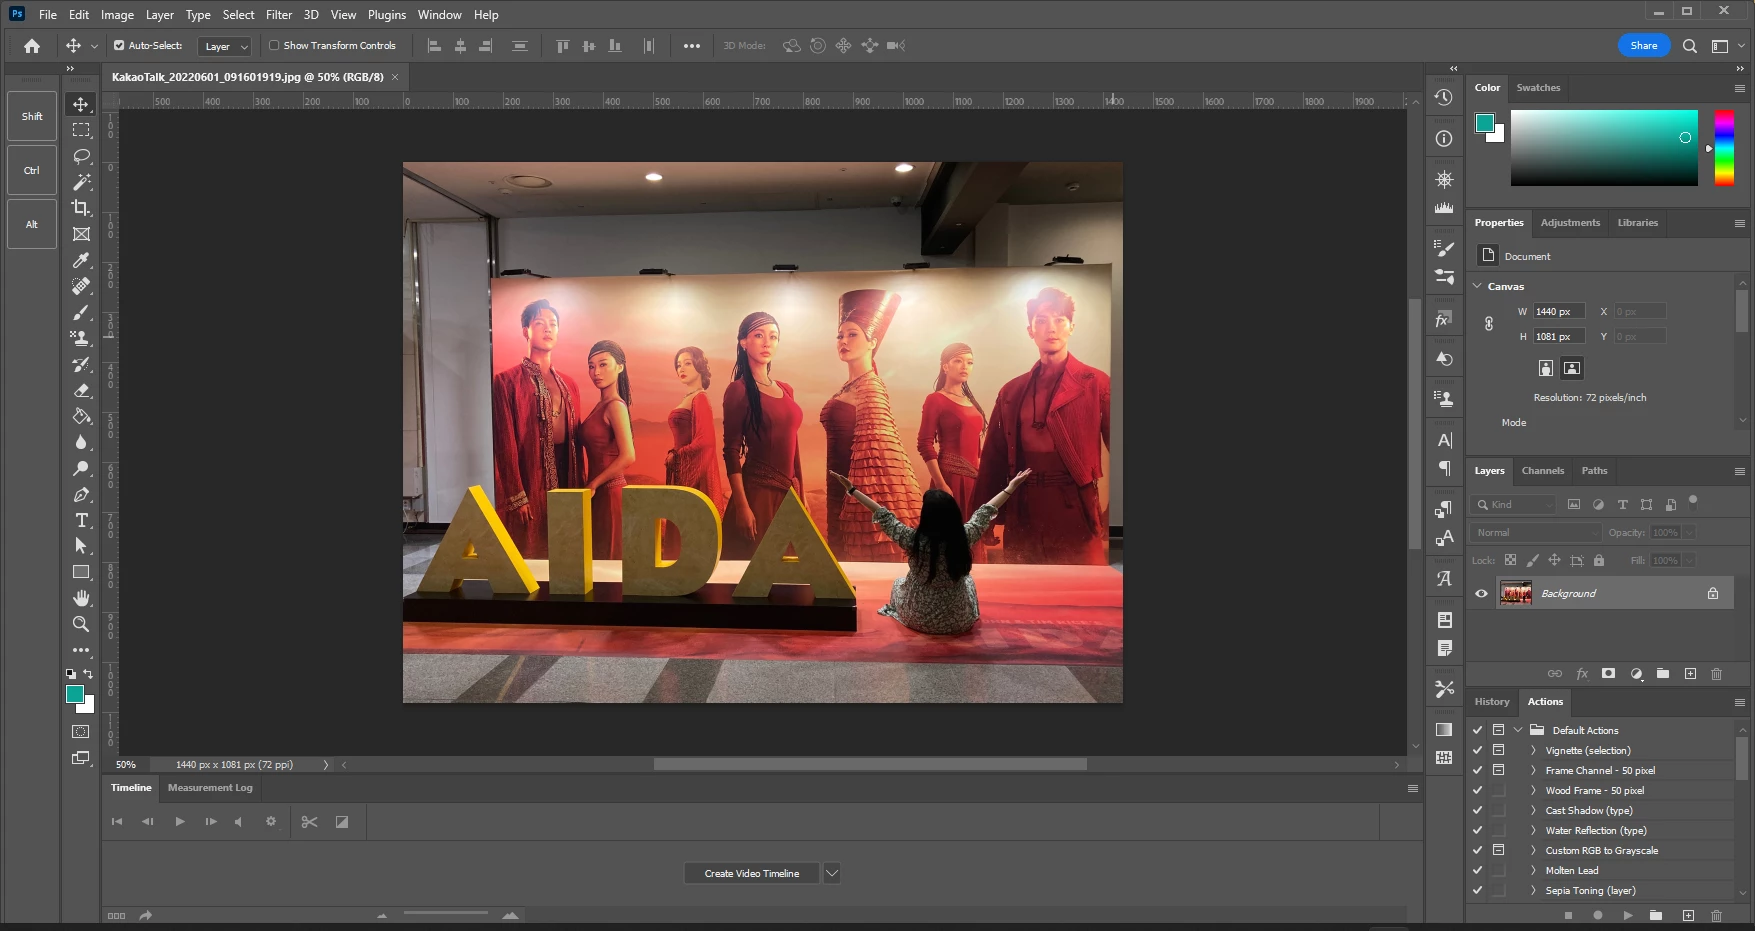Open dropdown arrow beside Create Video Timeline

pos(831,873)
